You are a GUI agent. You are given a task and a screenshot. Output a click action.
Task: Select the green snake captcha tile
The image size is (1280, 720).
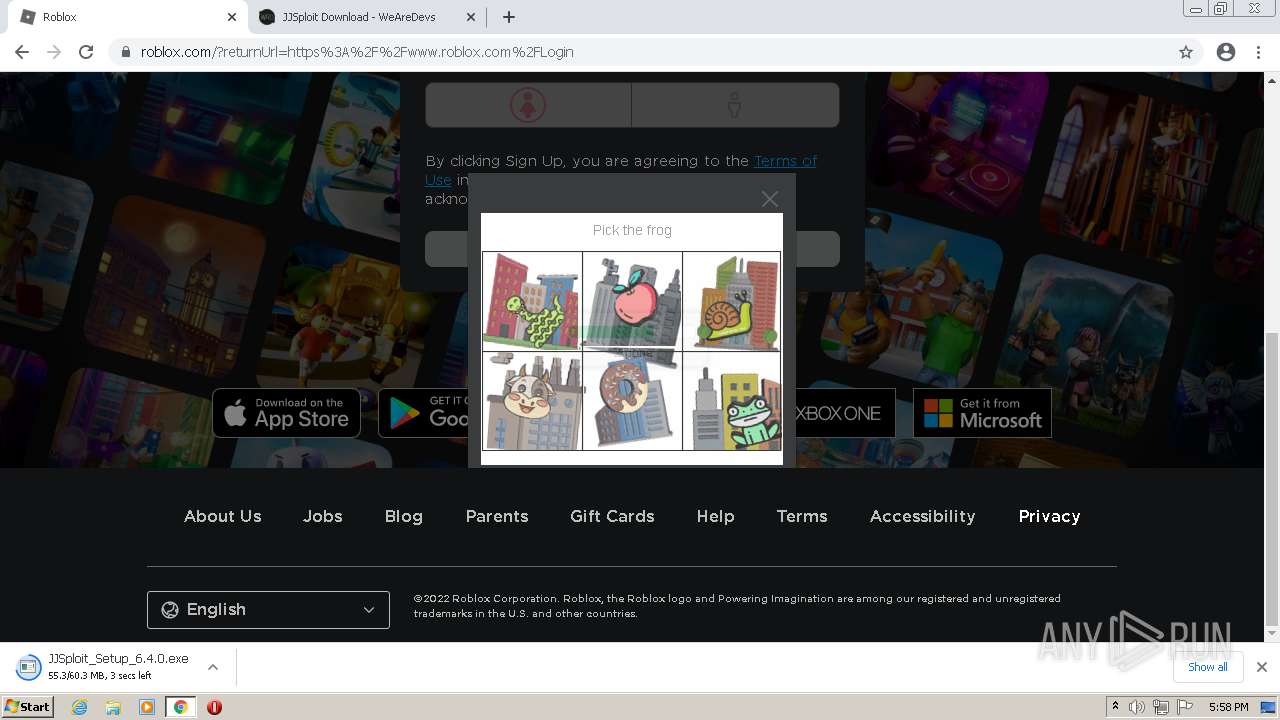pos(532,301)
